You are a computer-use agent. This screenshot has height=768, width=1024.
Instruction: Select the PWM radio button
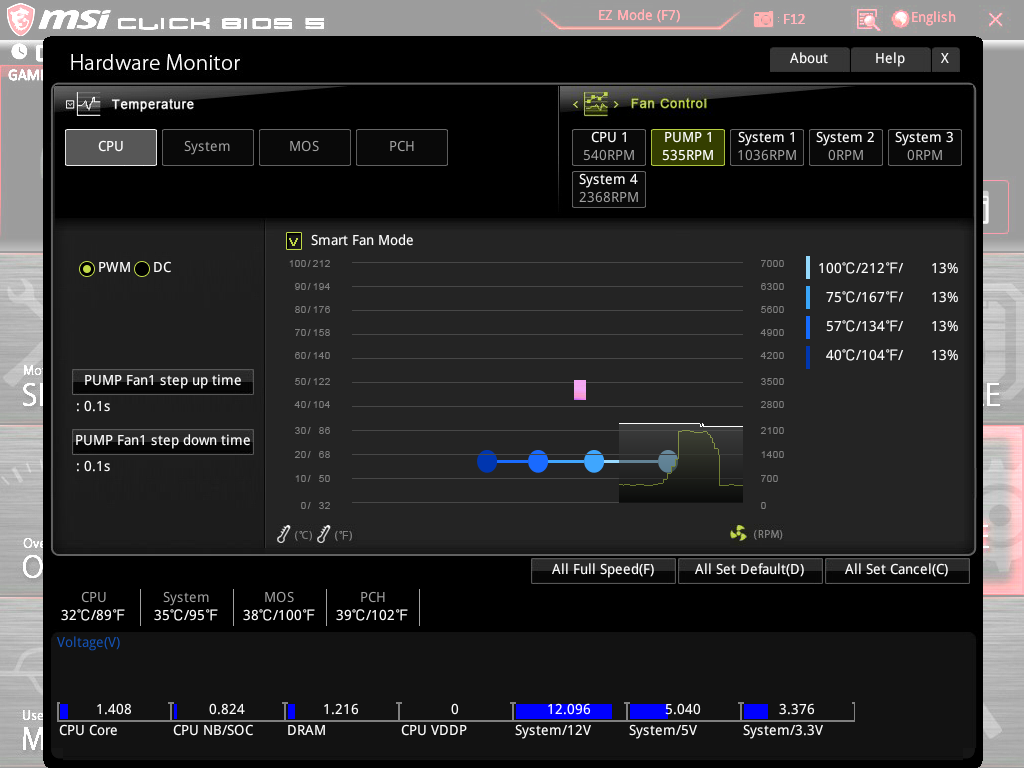click(x=86, y=268)
